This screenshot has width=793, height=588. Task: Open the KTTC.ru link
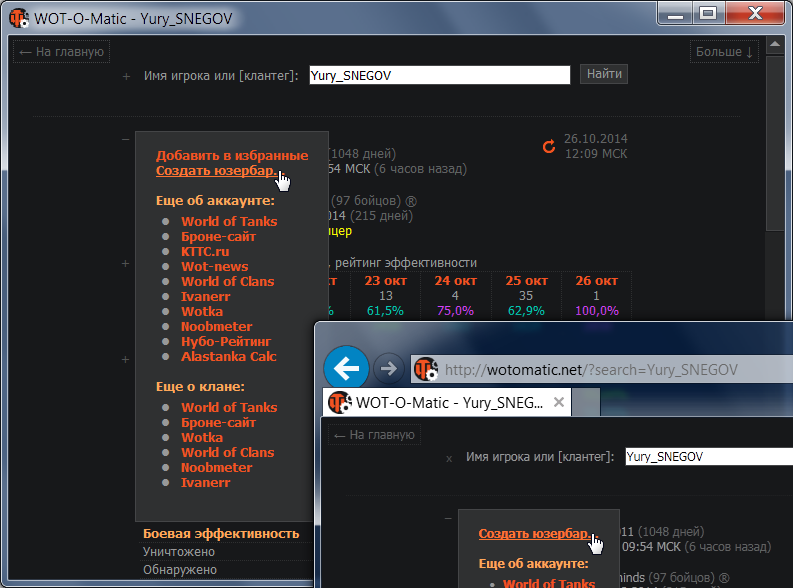click(205, 251)
